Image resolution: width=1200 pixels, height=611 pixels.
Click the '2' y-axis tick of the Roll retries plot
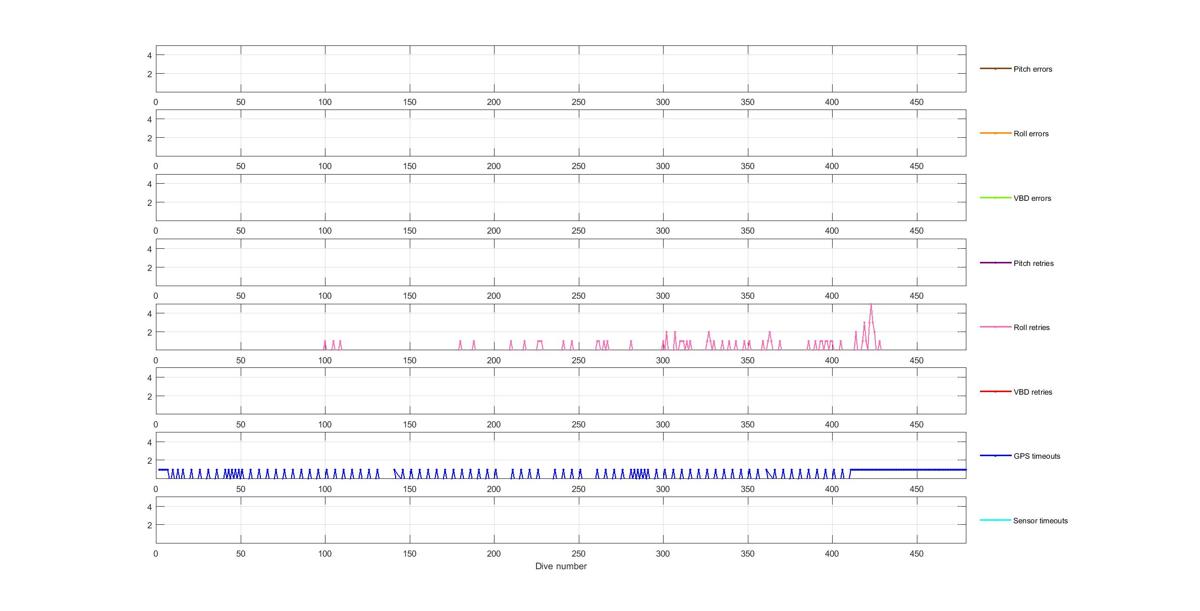tap(149, 331)
